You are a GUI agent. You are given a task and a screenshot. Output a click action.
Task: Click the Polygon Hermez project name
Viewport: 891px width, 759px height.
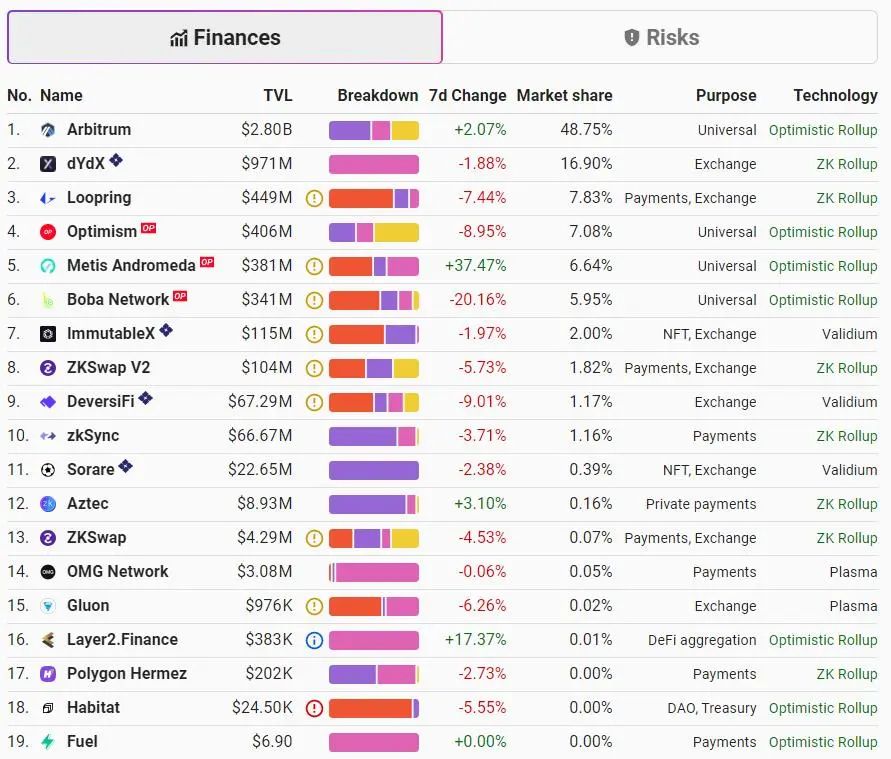click(x=127, y=674)
